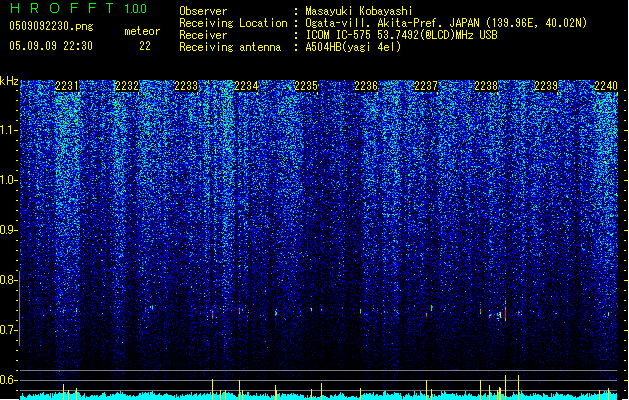Click the 2237 time marker
The width and height of the screenshot is (629, 400).
426,86
